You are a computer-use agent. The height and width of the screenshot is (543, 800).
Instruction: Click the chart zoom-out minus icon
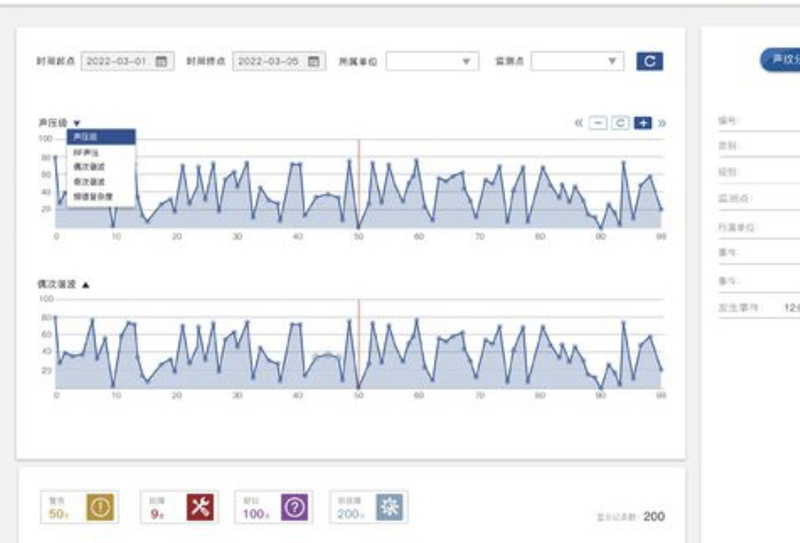pos(597,123)
